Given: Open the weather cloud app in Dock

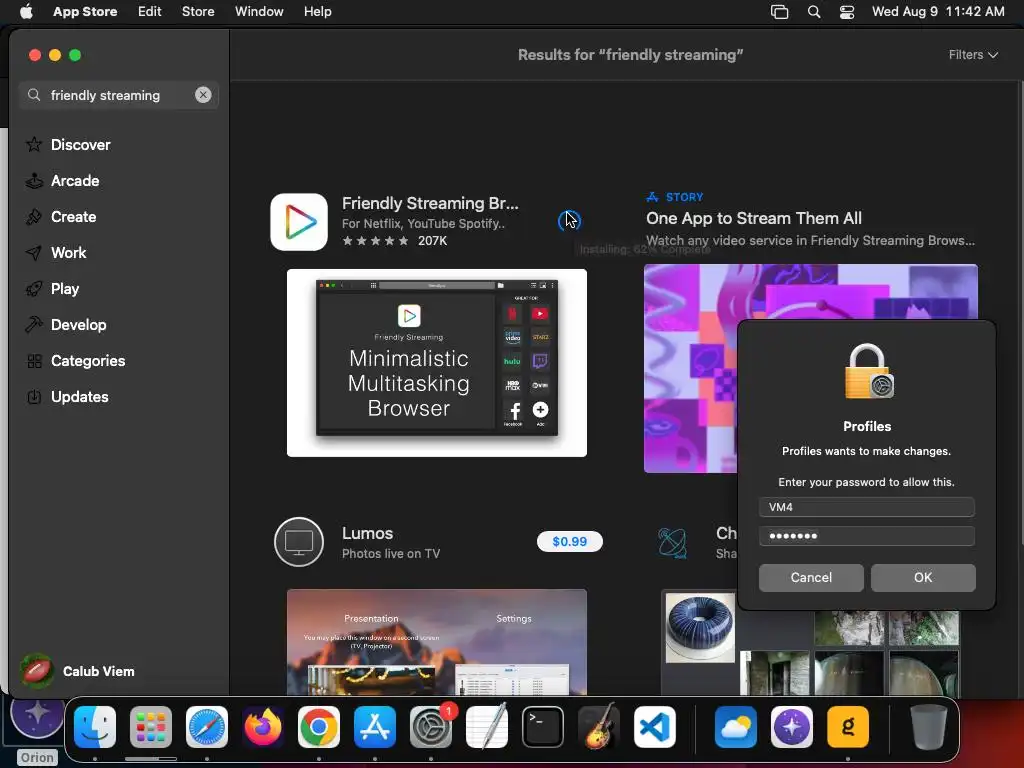Looking at the screenshot, I should coord(736,727).
